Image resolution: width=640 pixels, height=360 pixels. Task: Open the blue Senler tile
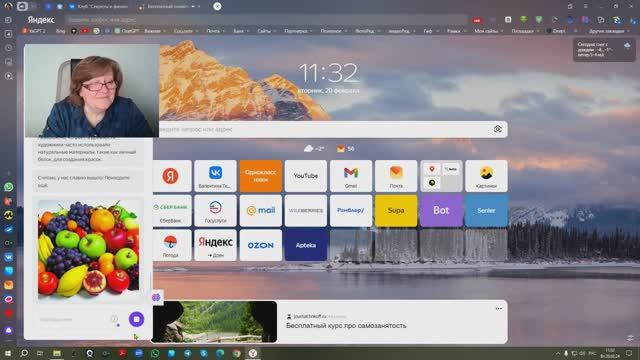(x=486, y=211)
